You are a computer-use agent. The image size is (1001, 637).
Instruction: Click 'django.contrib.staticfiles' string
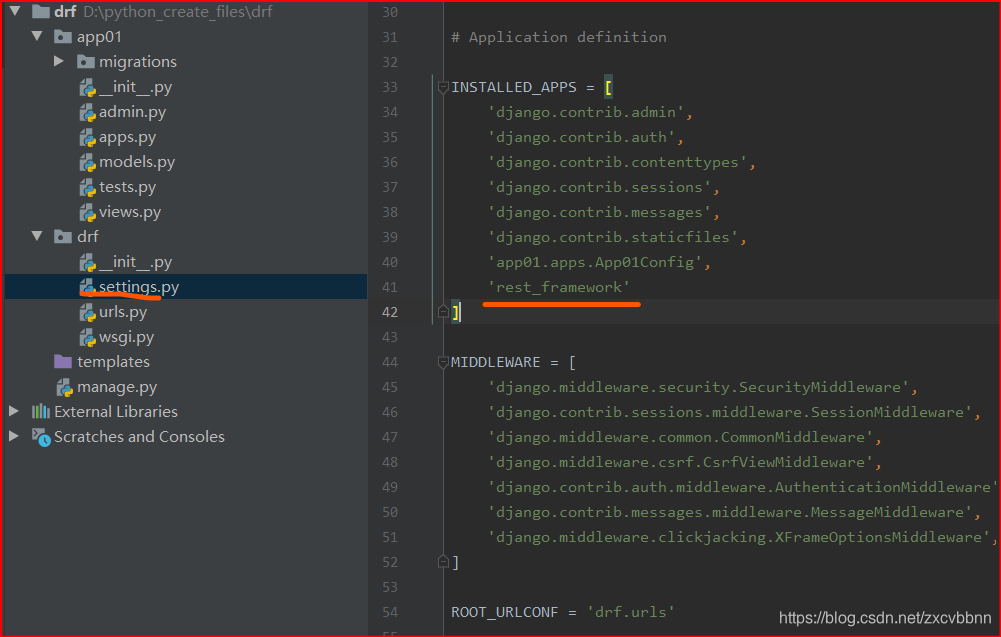click(613, 237)
